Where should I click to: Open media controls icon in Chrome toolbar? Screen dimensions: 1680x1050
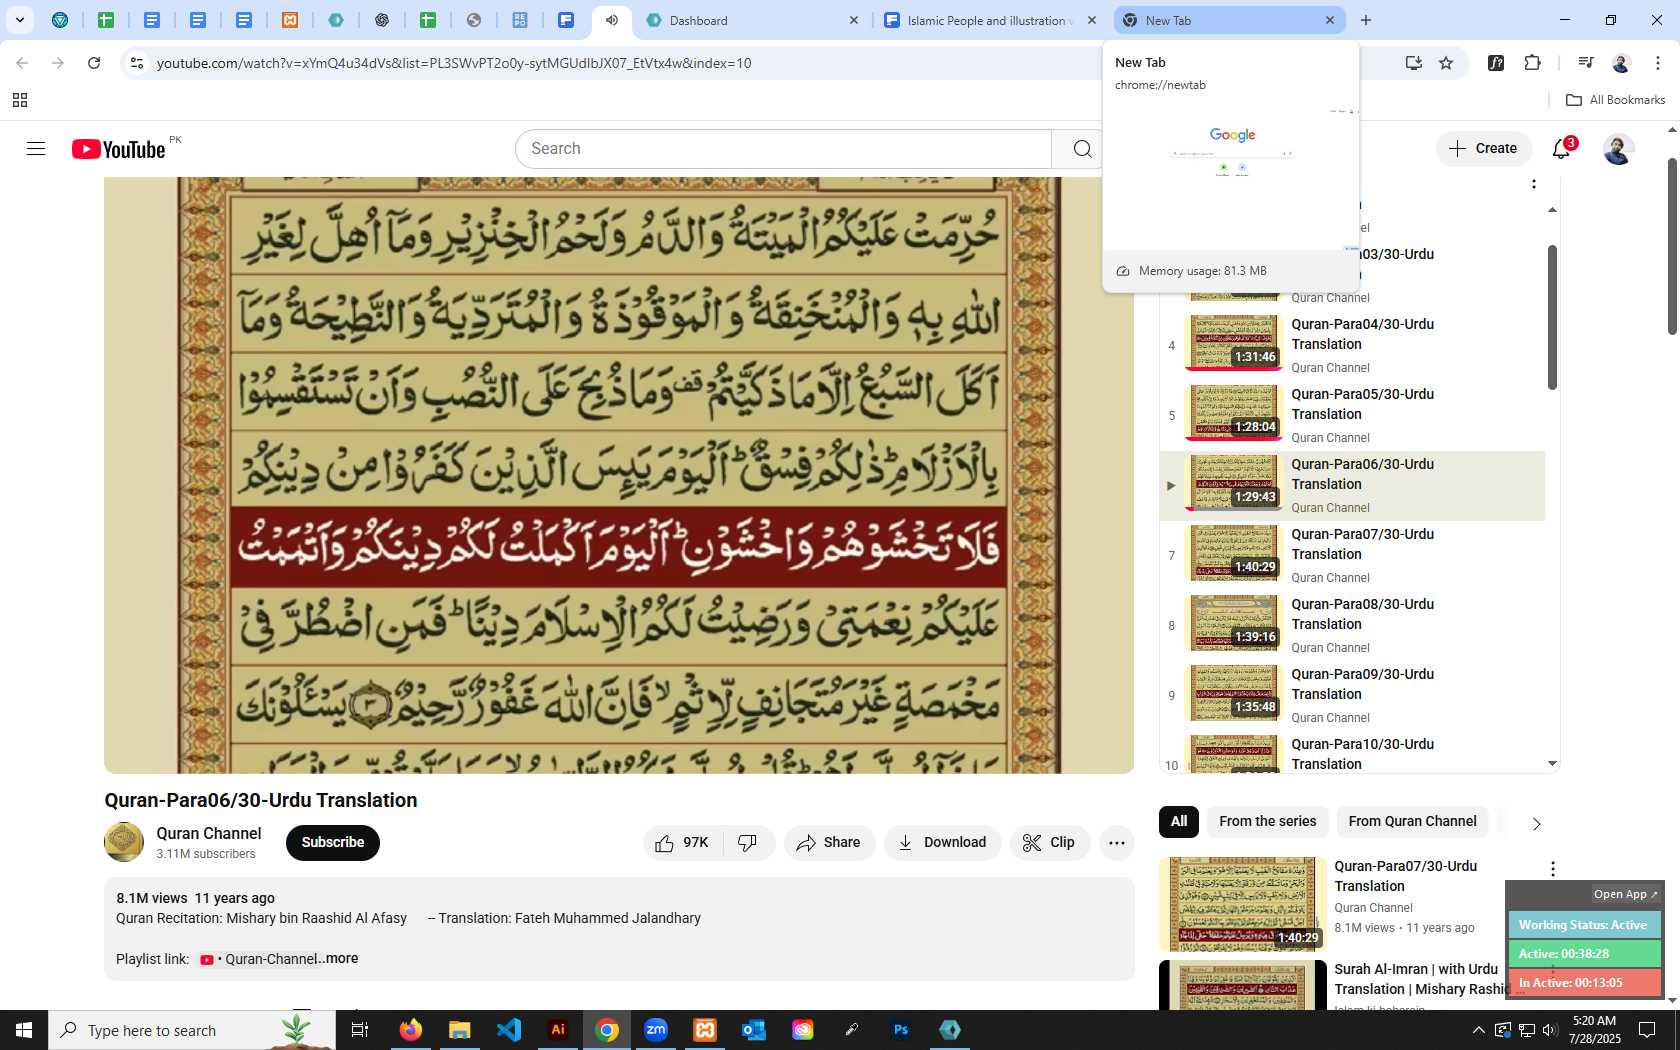1586,63
